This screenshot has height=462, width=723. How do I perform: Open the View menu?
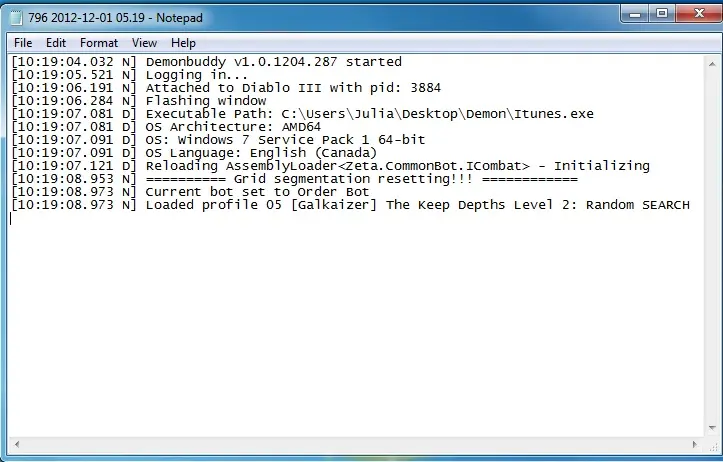[144, 43]
